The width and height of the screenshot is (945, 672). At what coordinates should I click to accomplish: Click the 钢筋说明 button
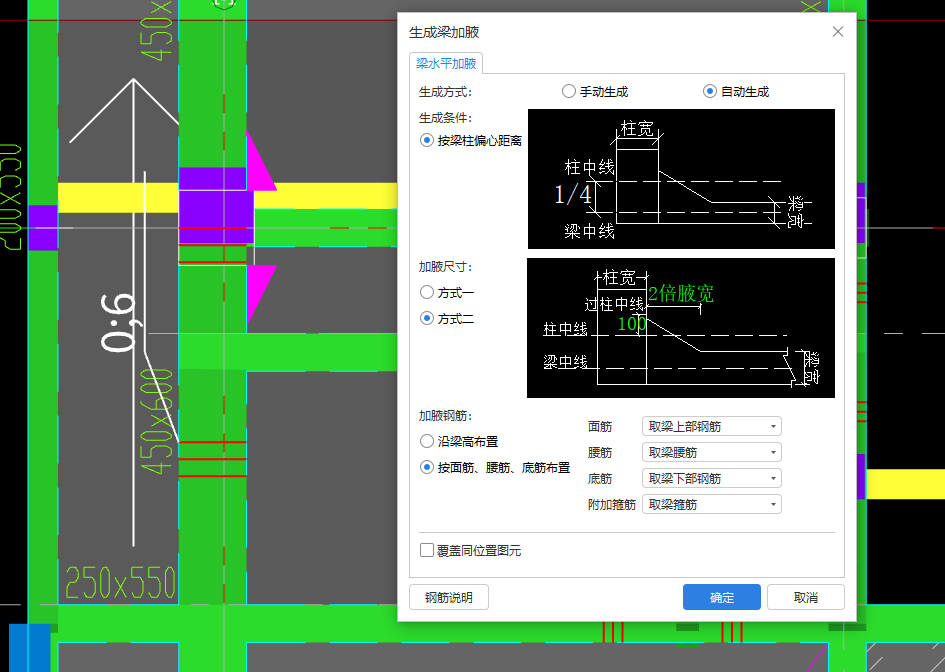click(x=449, y=597)
